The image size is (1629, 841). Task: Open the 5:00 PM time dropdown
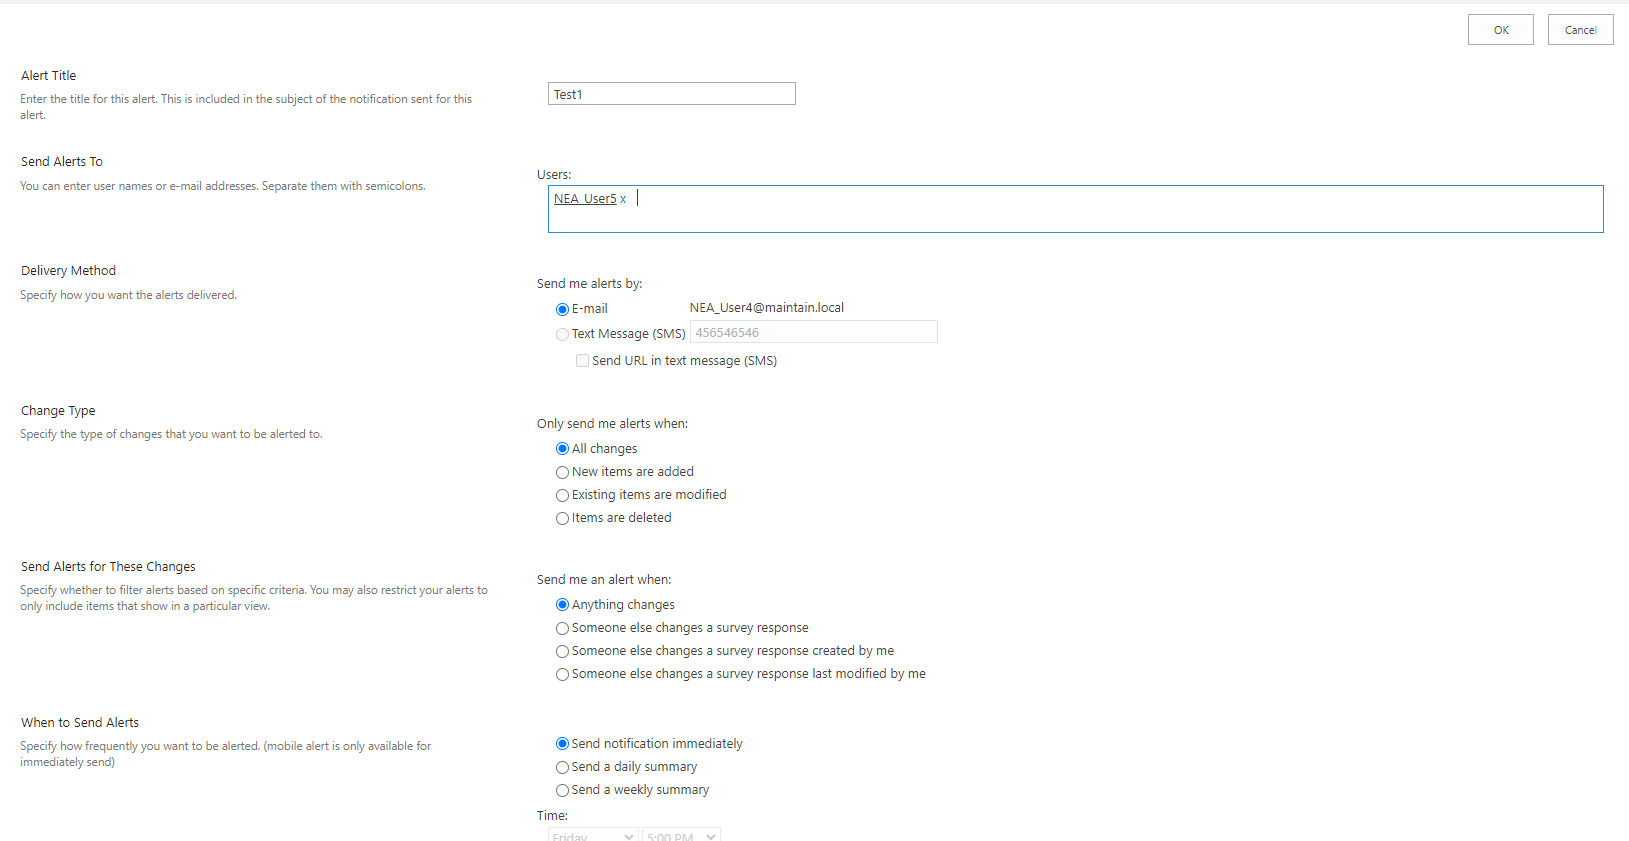tap(681, 835)
